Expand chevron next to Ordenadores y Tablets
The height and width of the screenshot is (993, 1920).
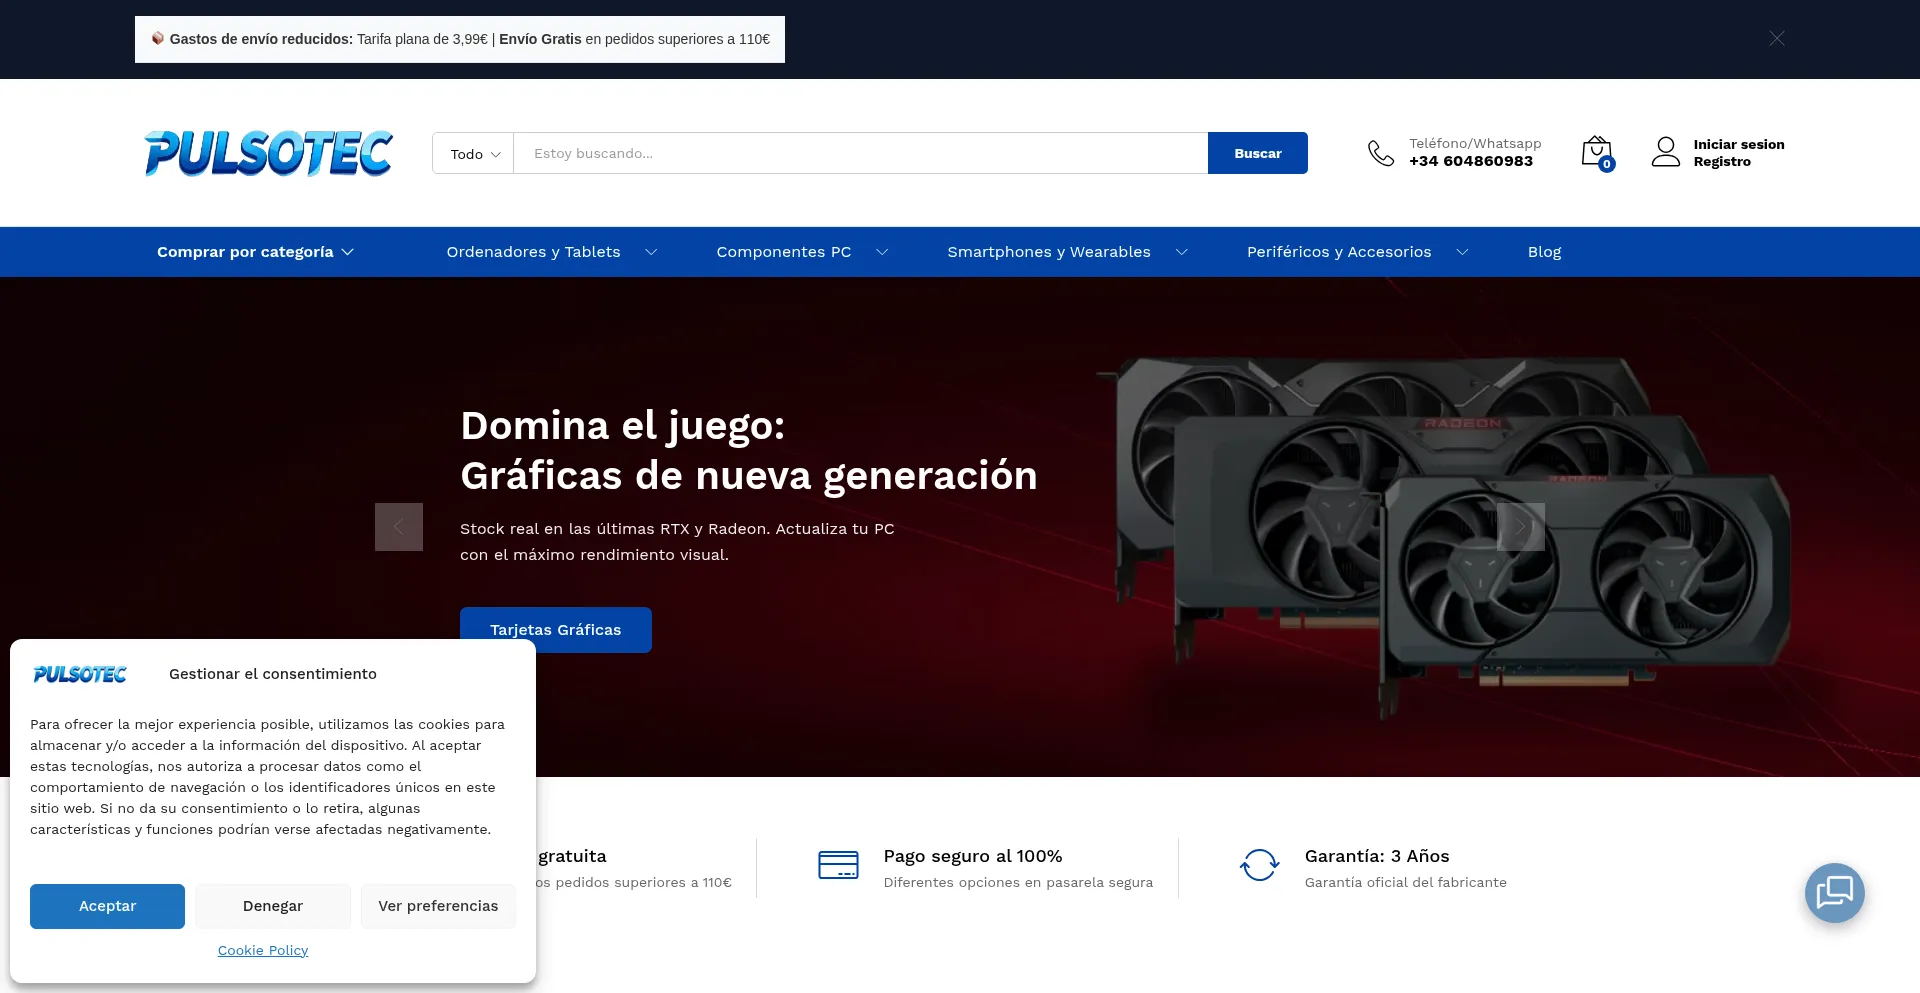(651, 252)
